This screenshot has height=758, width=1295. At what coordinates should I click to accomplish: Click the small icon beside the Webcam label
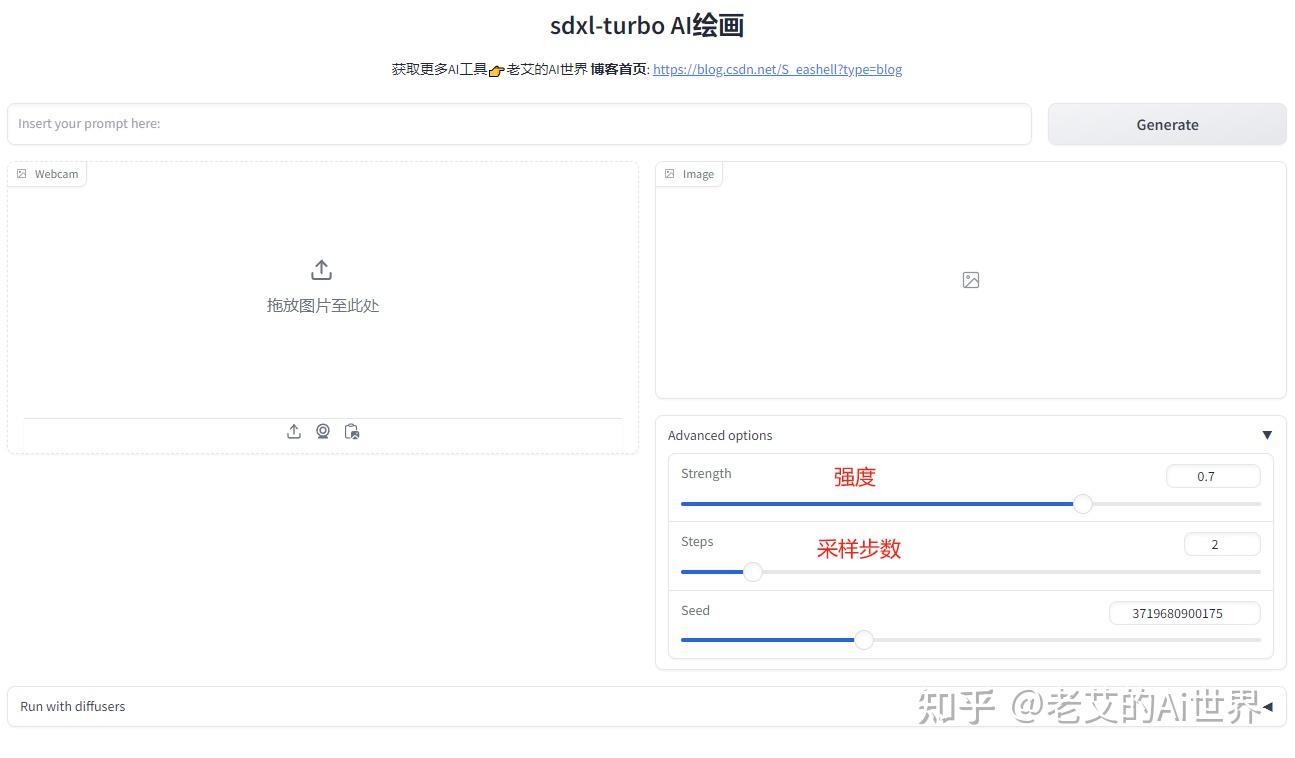[x=22, y=173]
